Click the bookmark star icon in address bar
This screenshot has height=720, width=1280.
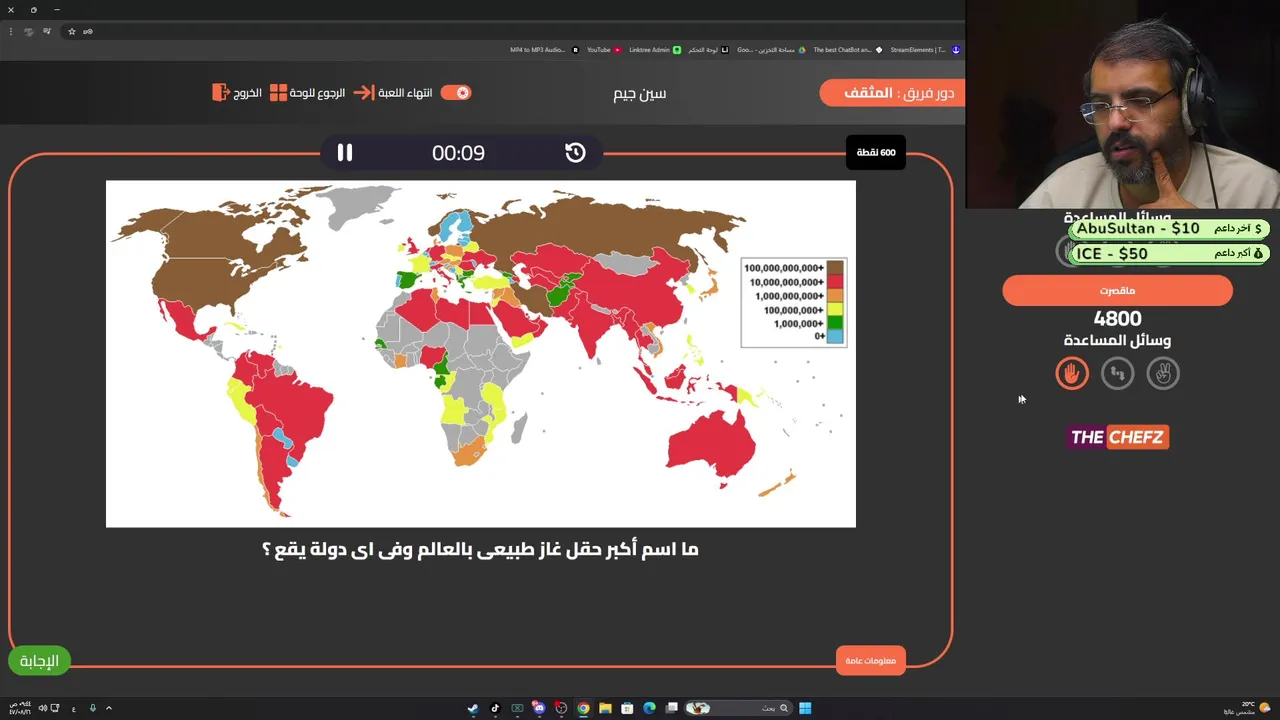point(71,31)
